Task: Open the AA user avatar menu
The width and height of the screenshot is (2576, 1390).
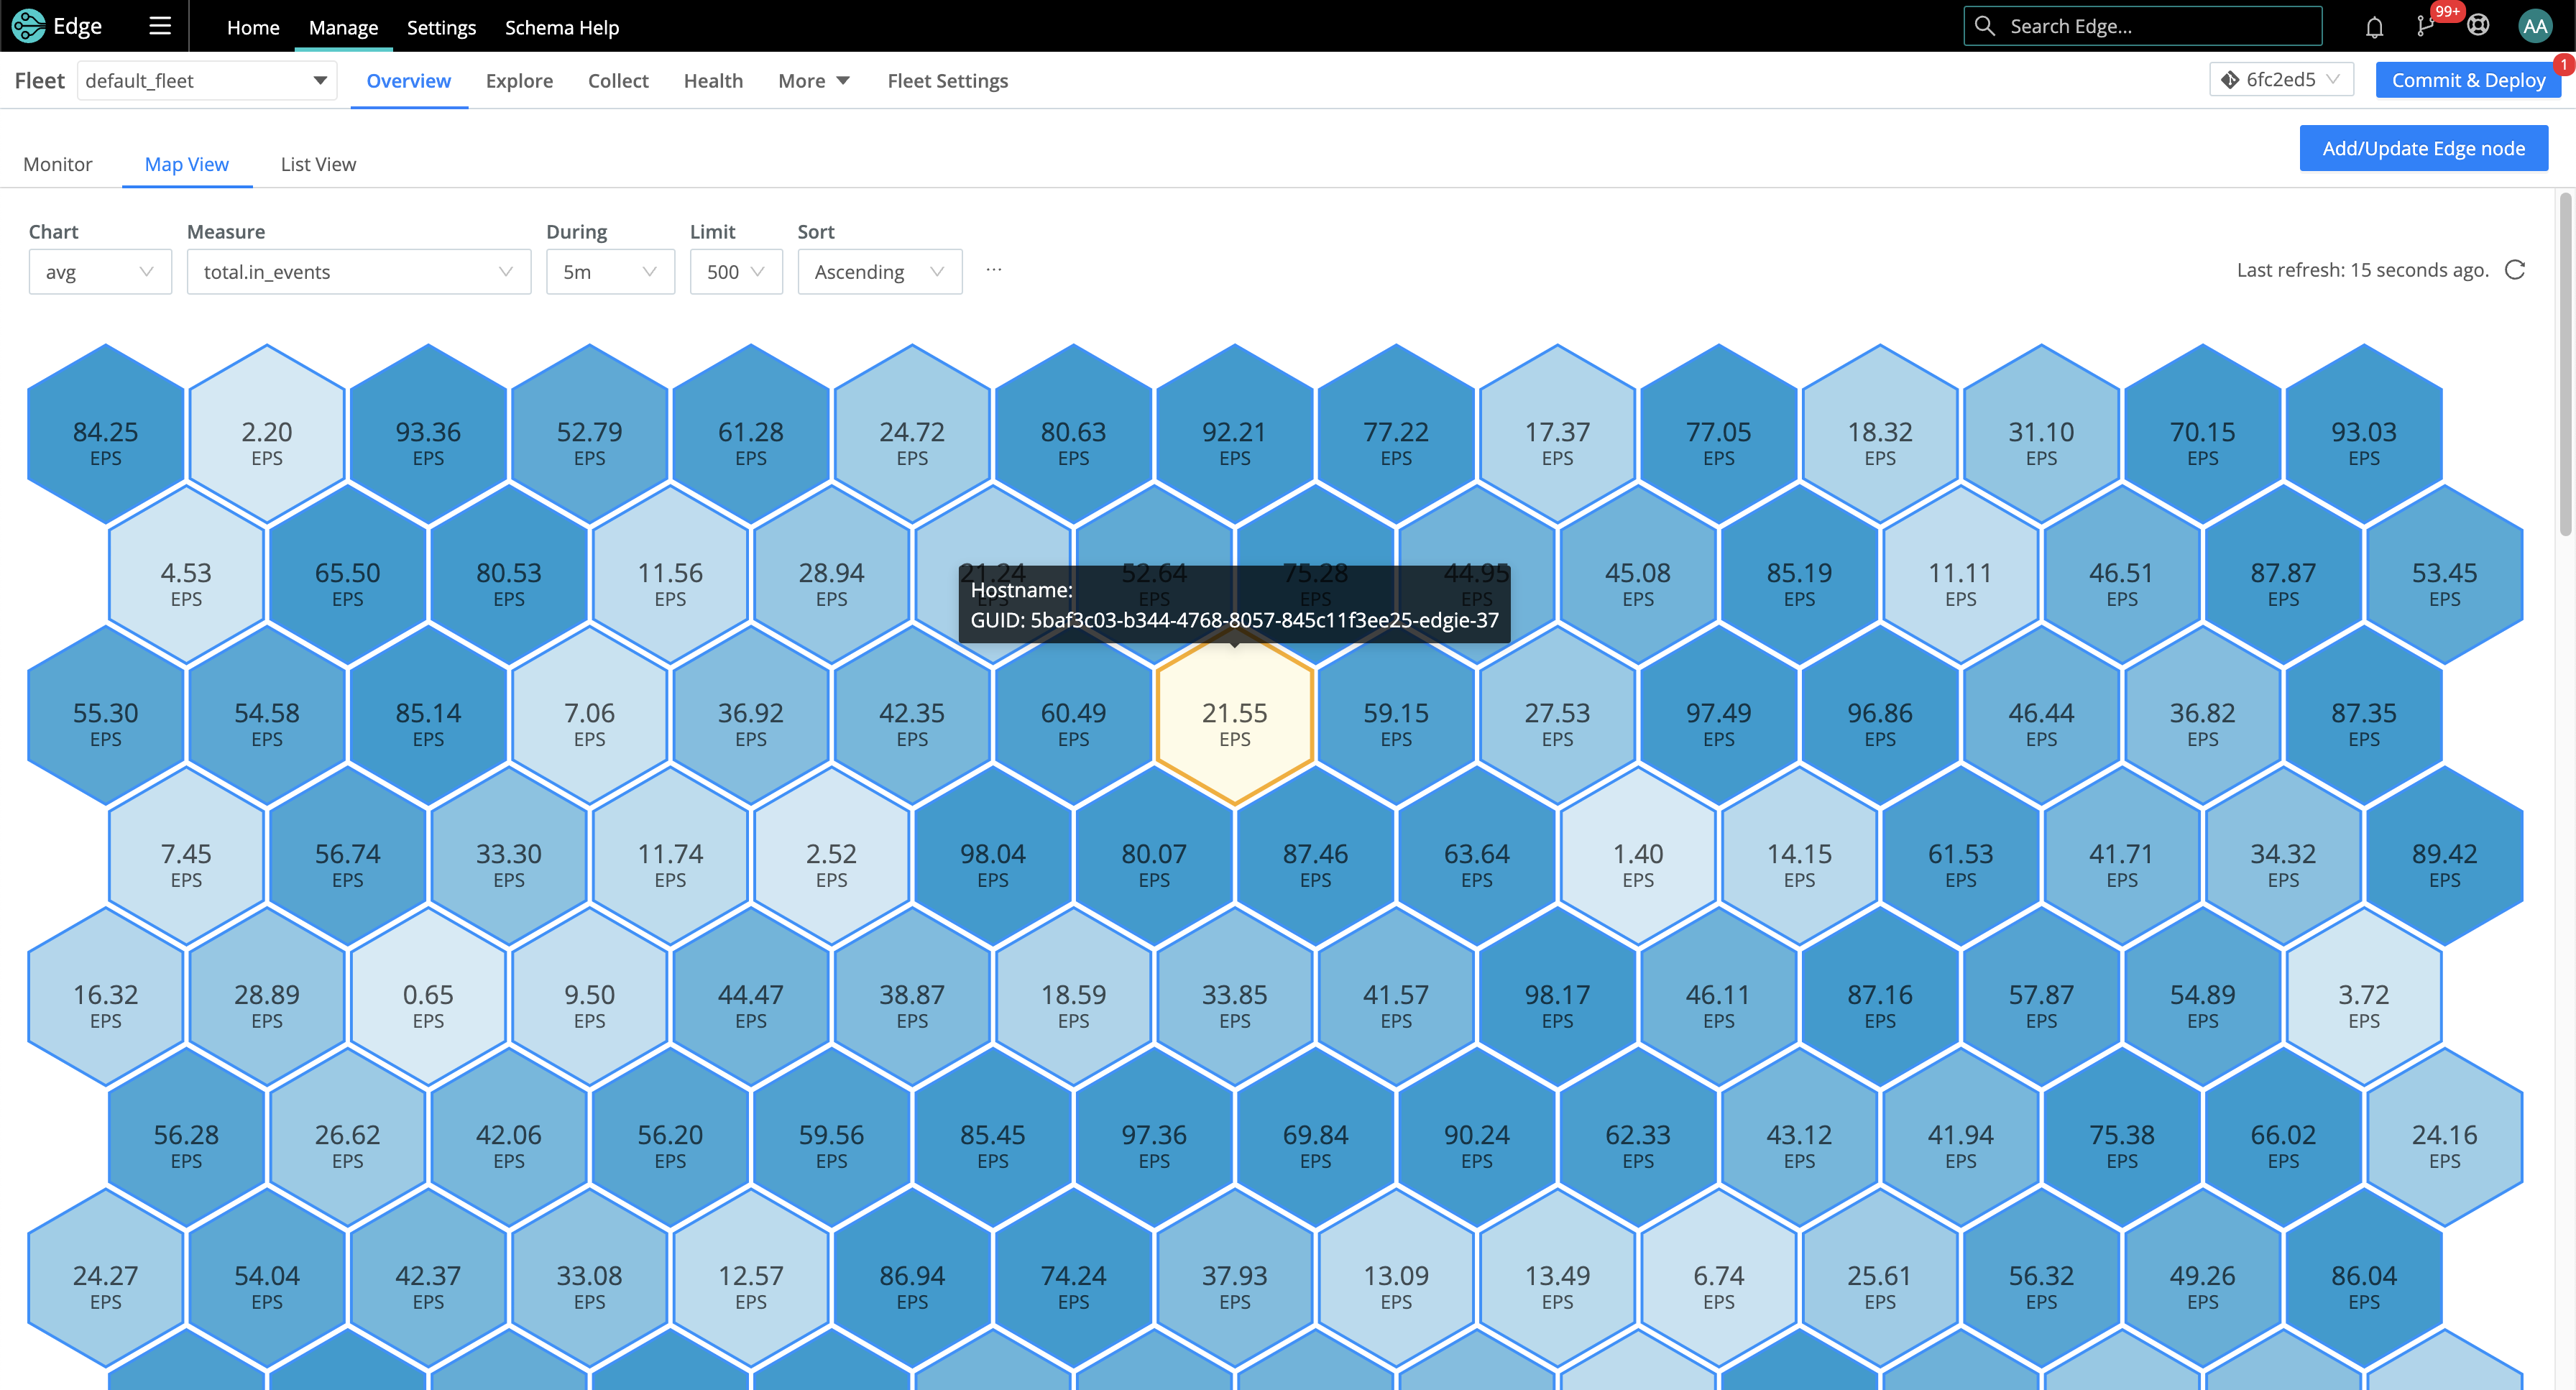Action: 2534,27
